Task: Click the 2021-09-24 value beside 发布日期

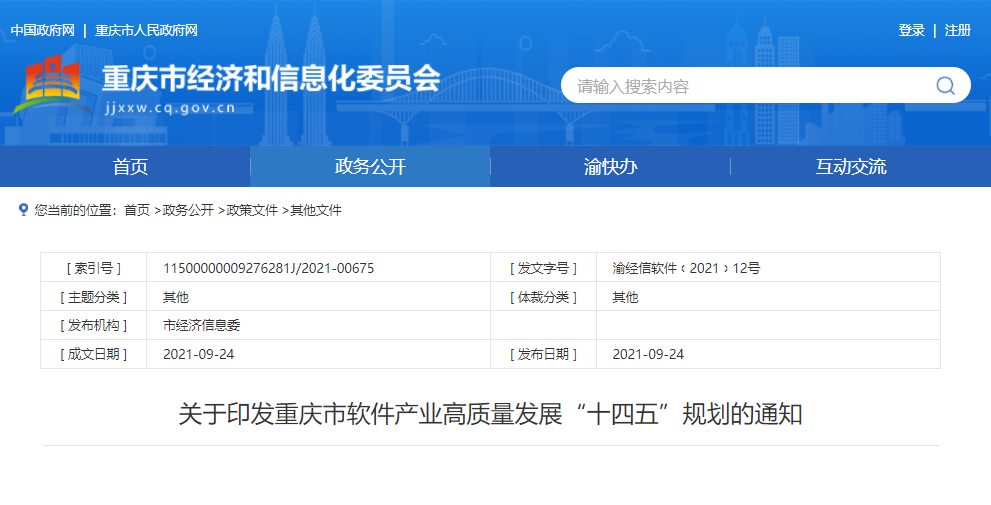Action: 648,355
